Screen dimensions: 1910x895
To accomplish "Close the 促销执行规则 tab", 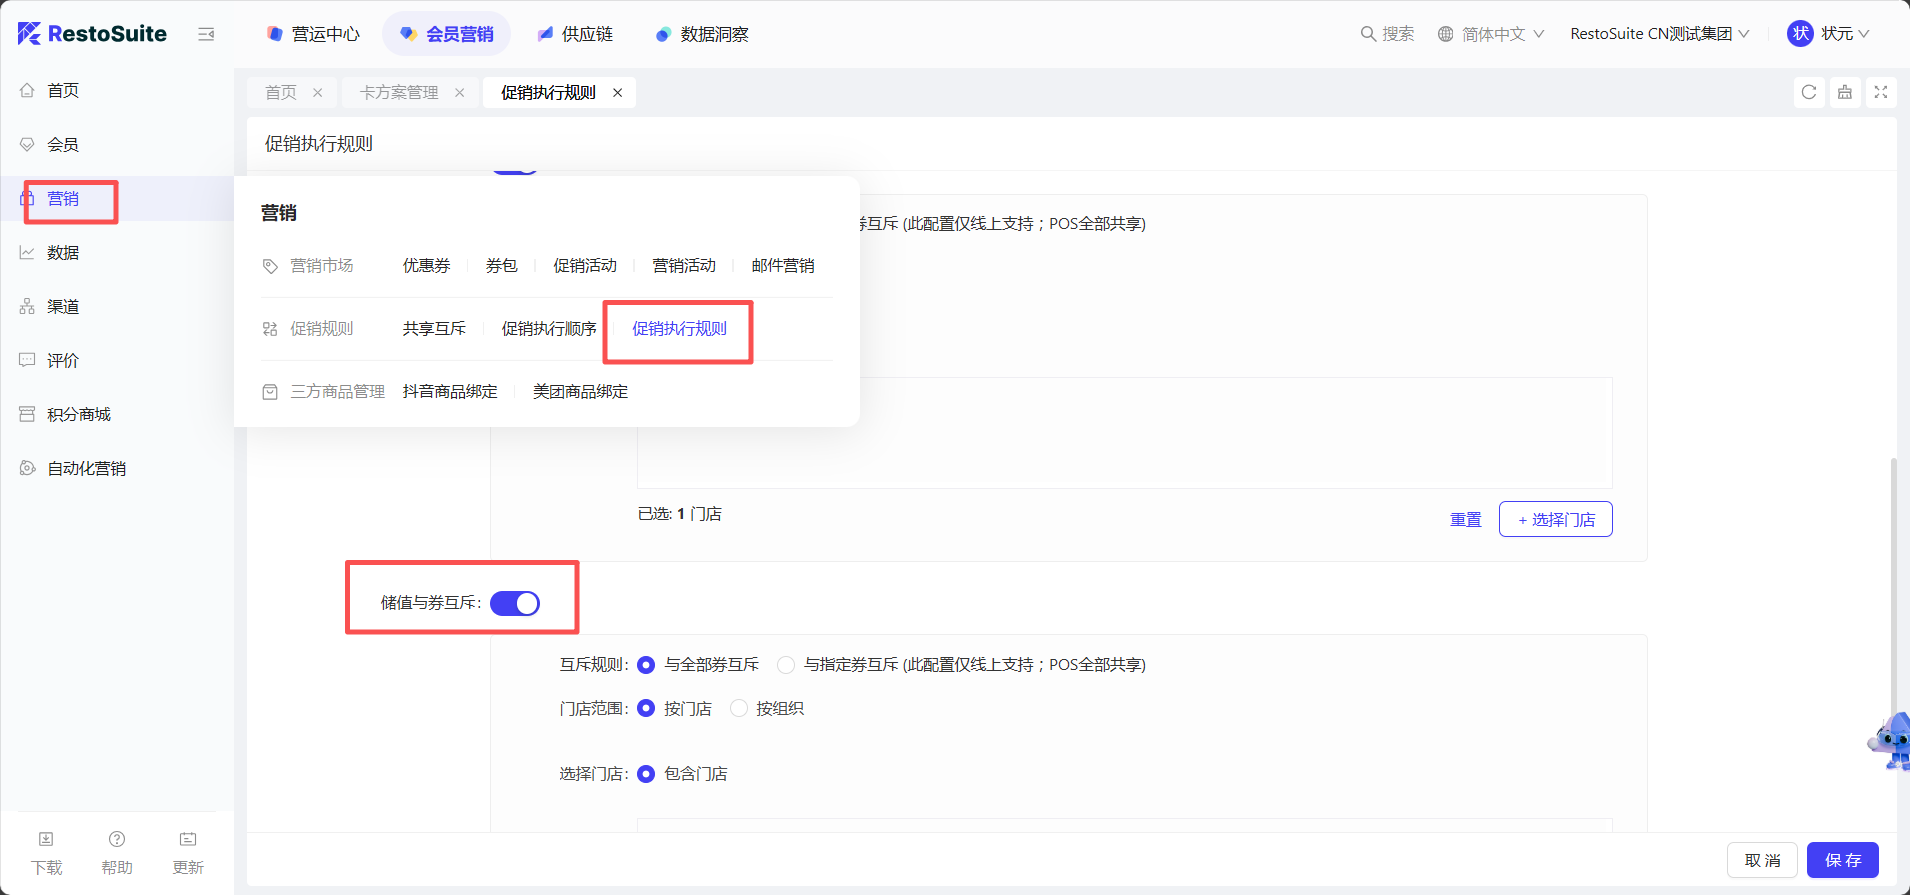I will coord(618,93).
